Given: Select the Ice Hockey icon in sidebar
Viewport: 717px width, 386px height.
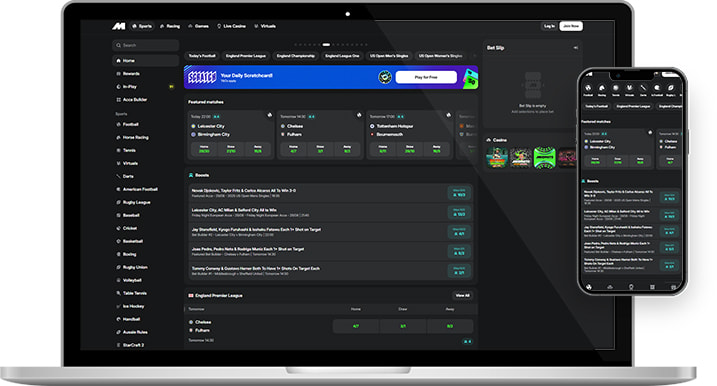Looking at the screenshot, I should click(118, 306).
